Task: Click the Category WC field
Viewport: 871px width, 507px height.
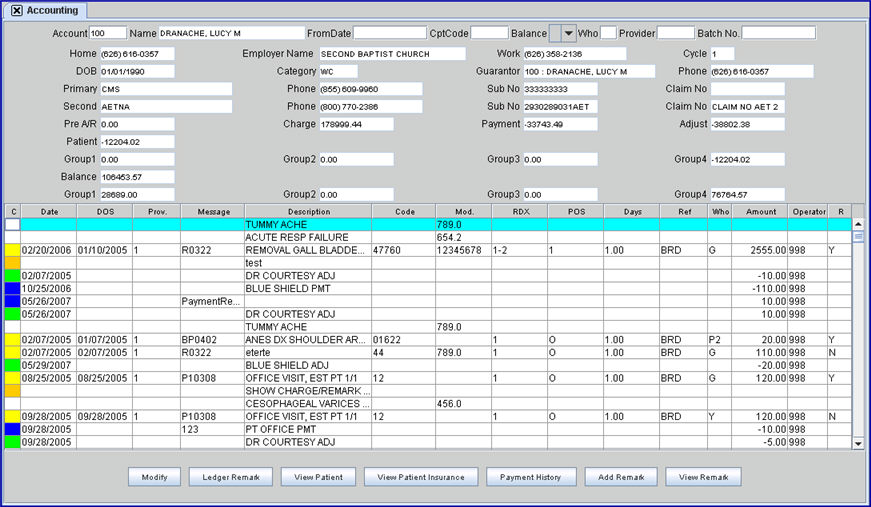Action: pyautogui.click(x=338, y=72)
